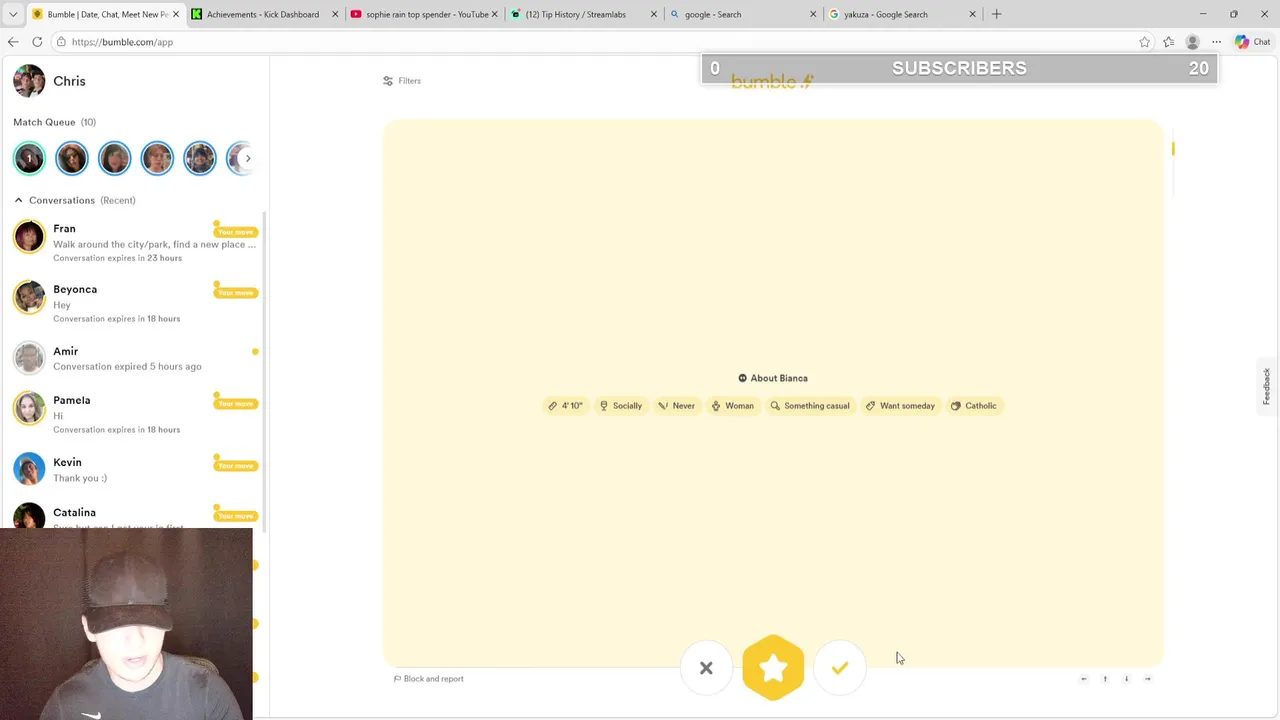Click the left arrow keyboard hint
The width and height of the screenshot is (1280, 720).
(x=1084, y=679)
